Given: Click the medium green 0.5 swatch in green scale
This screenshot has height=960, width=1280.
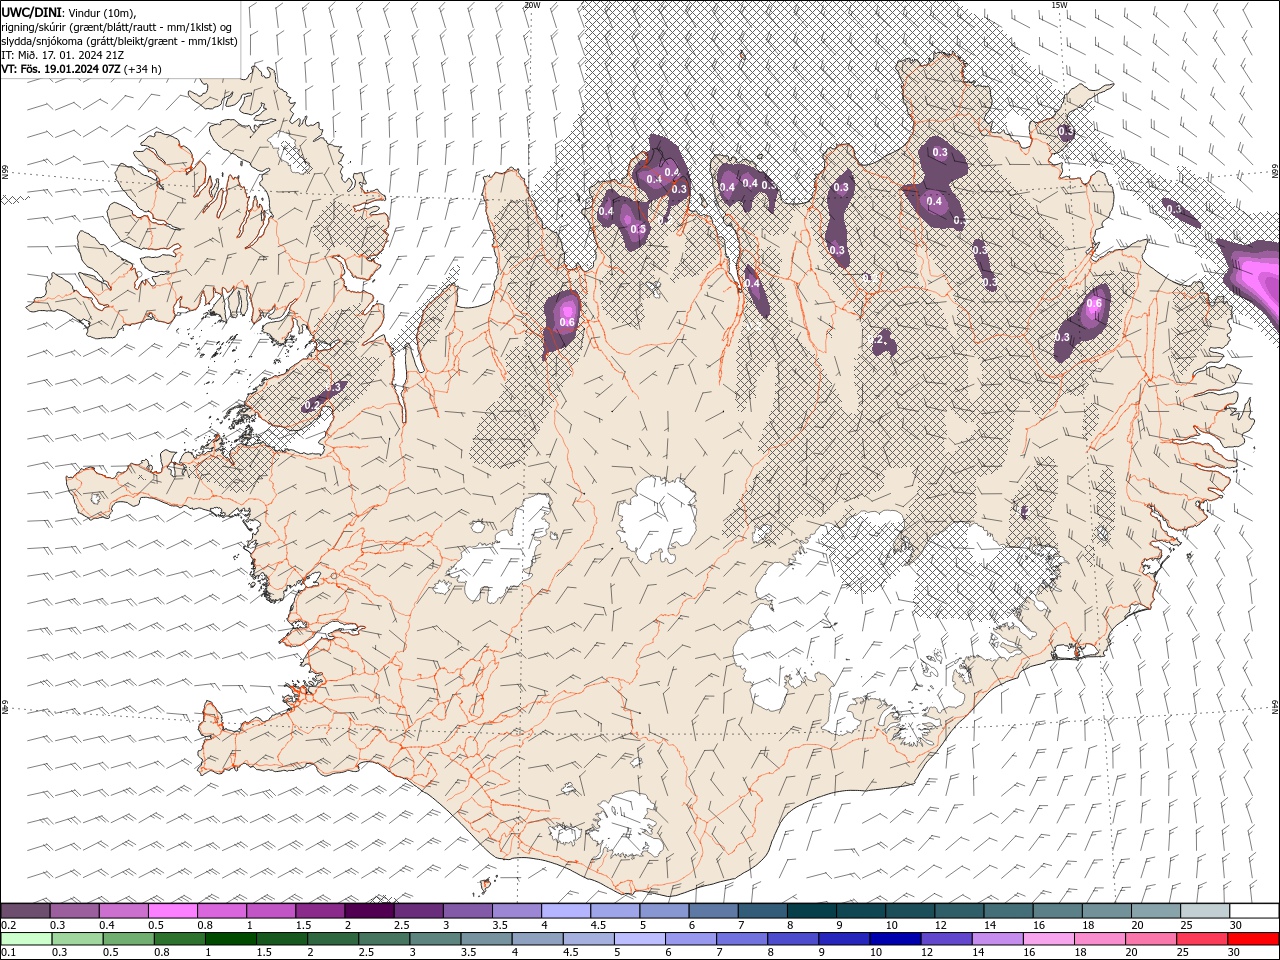Looking at the screenshot, I should click(x=129, y=939).
